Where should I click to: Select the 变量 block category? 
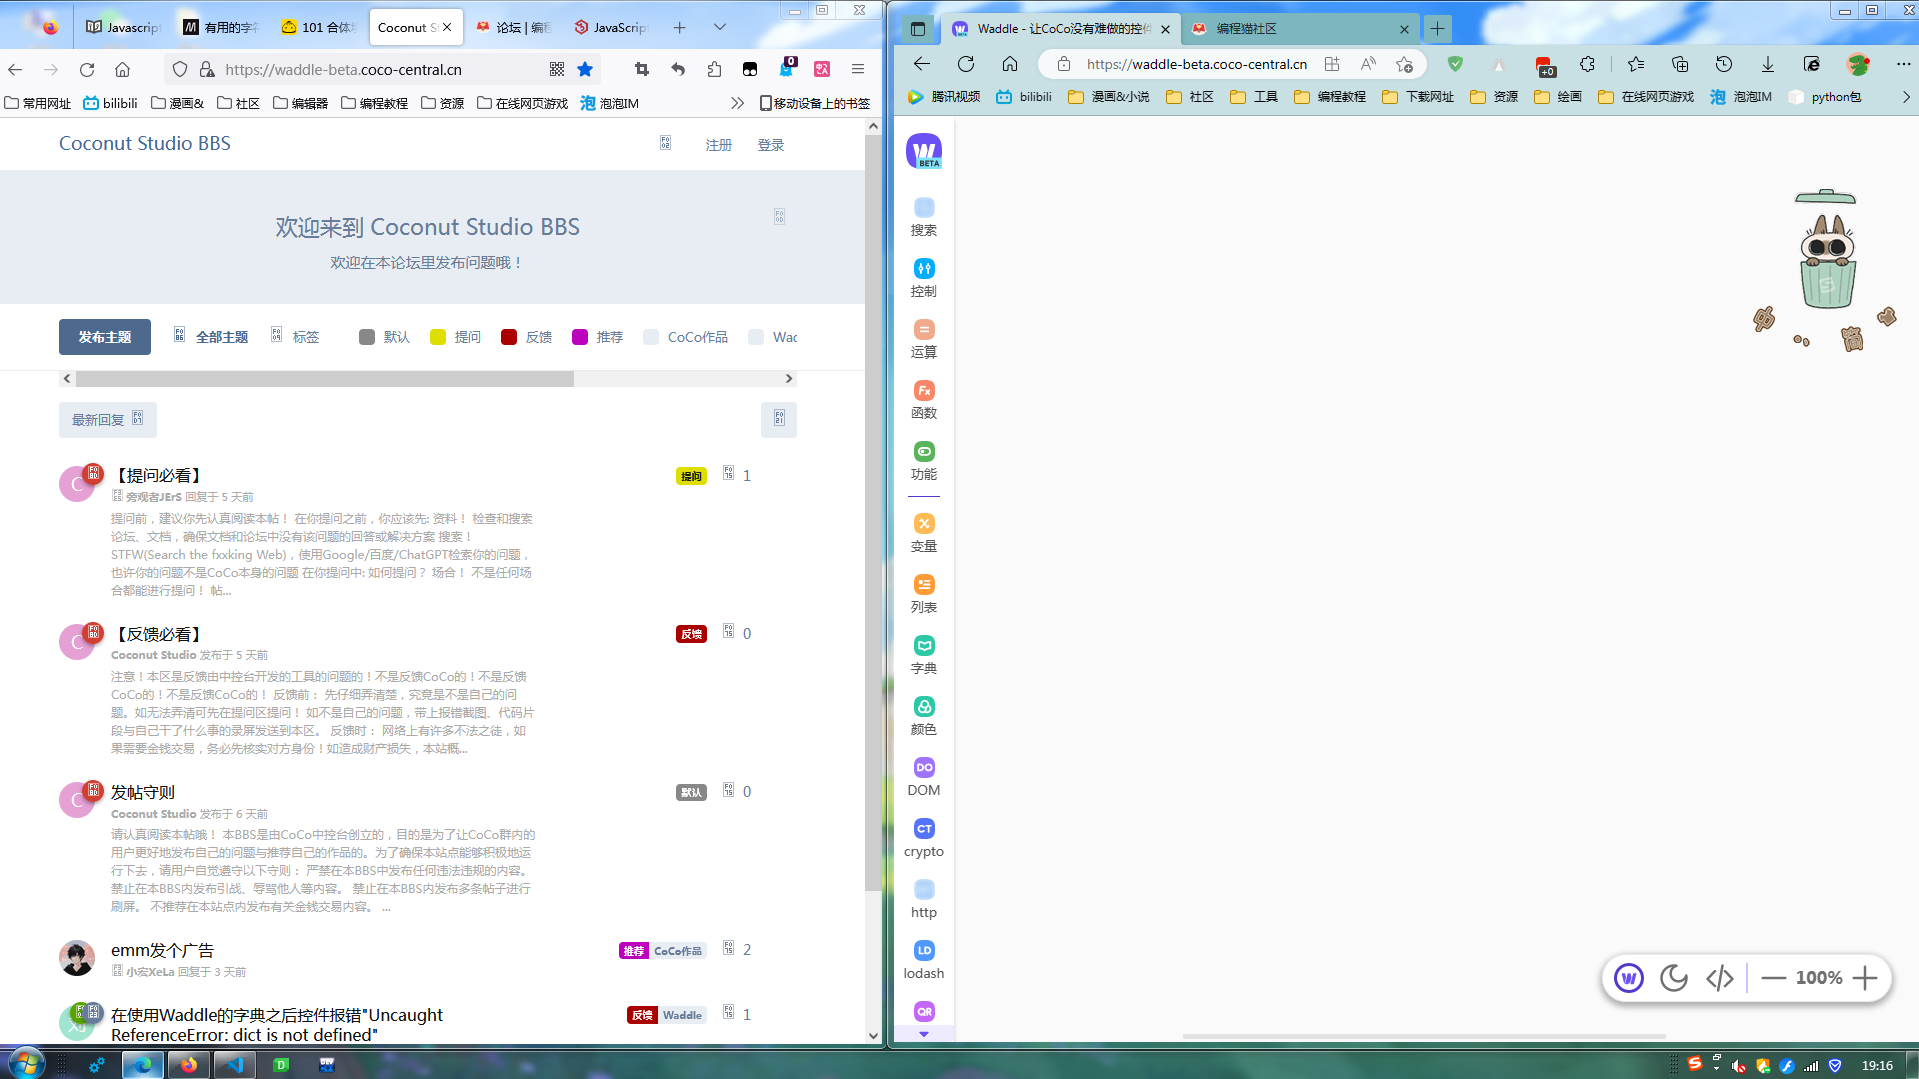point(924,533)
